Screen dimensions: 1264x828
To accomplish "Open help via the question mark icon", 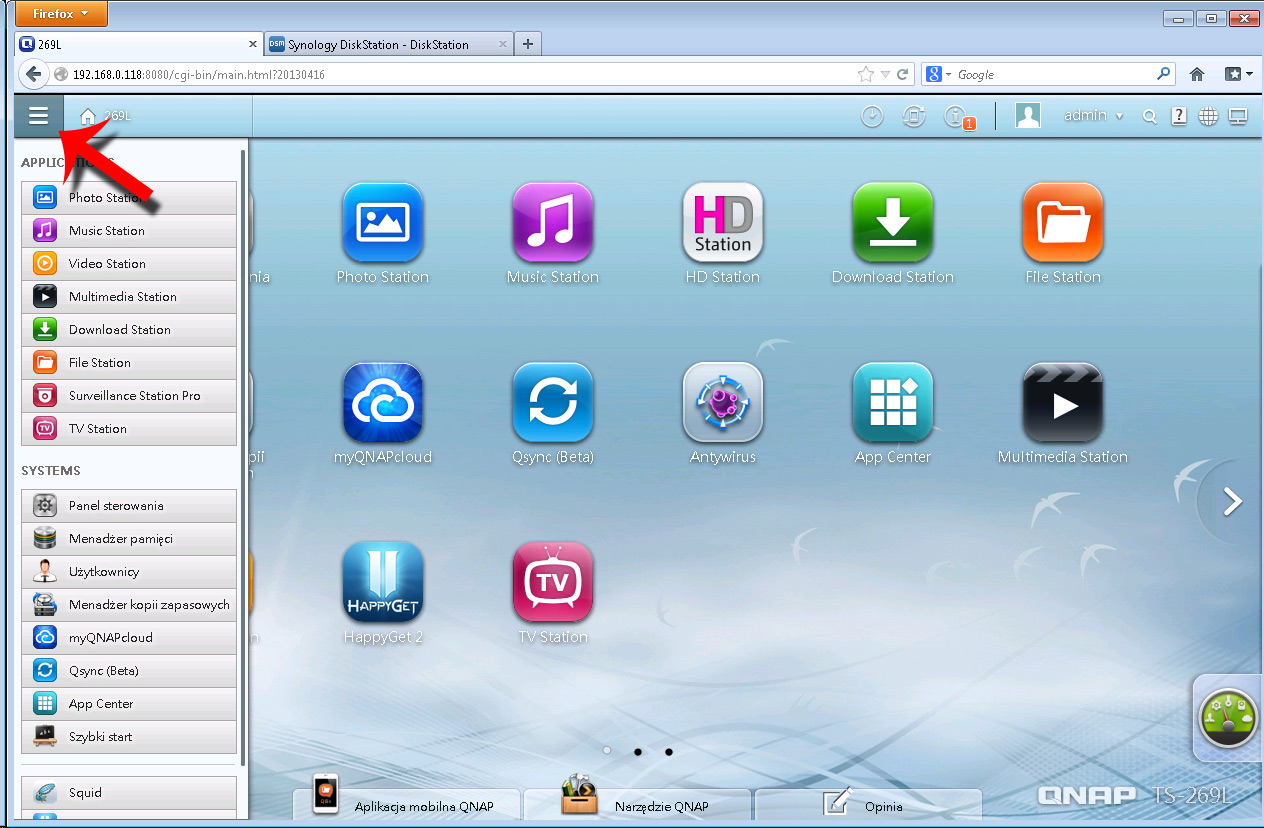I will pos(1179,116).
